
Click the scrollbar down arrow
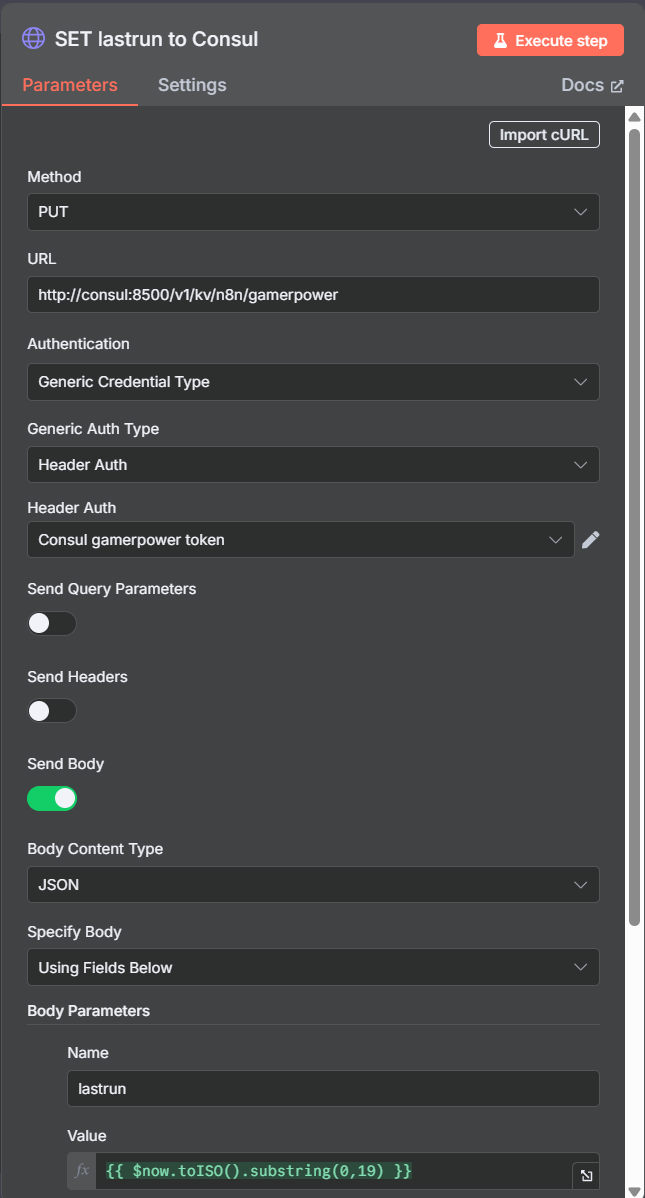634,1190
